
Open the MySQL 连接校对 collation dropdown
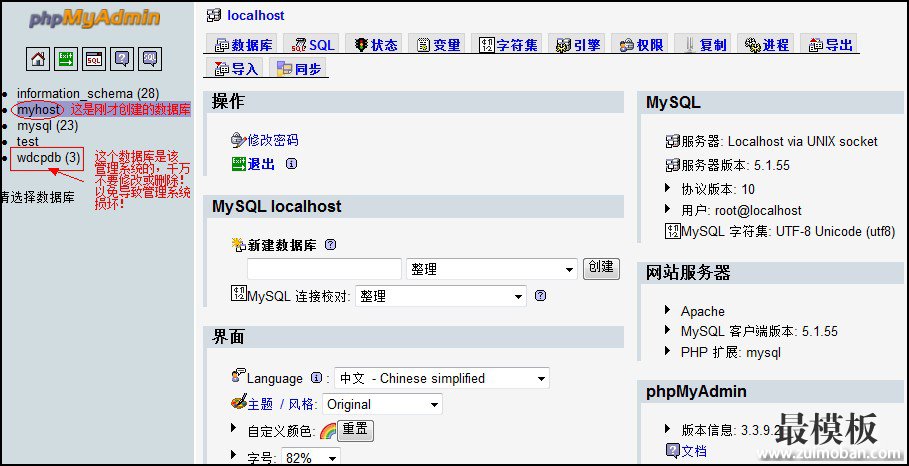click(x=441, y=296)
